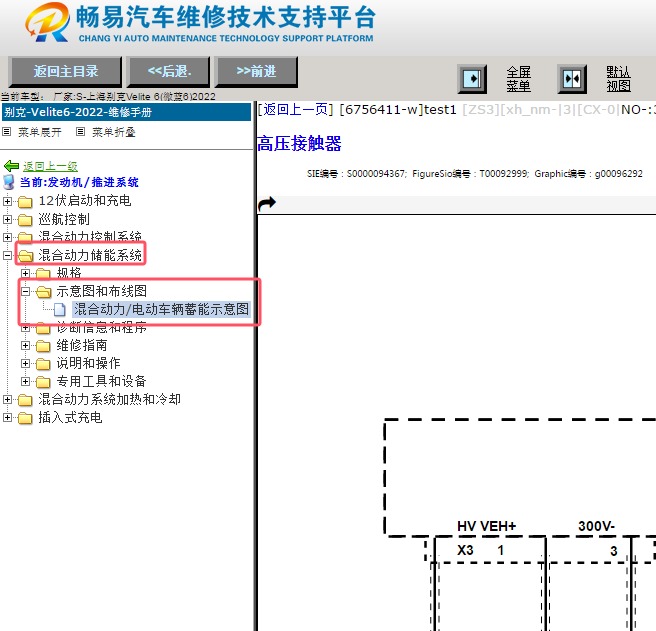
Task: Expand the 混合动力系统加热和冷却 tree node
Action: click(x=7, y=400)
